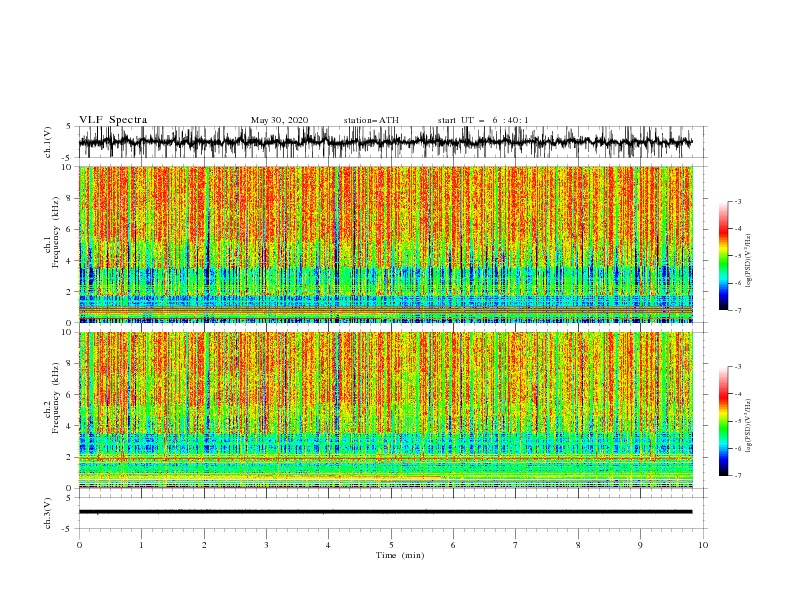Click the lower log(PSD) colorbar label
This screenshot has width=792, height=612.
click(x=748, y=427)
